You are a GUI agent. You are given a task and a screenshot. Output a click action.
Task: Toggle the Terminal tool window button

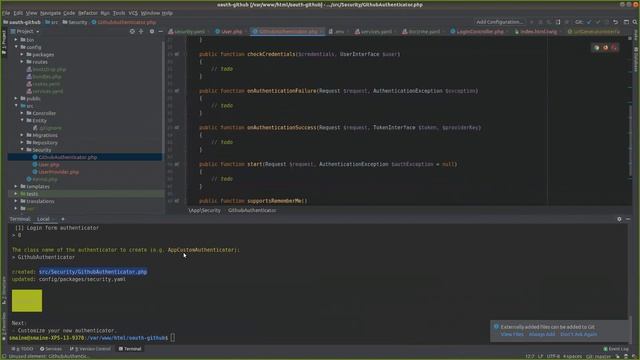[130, 349]
